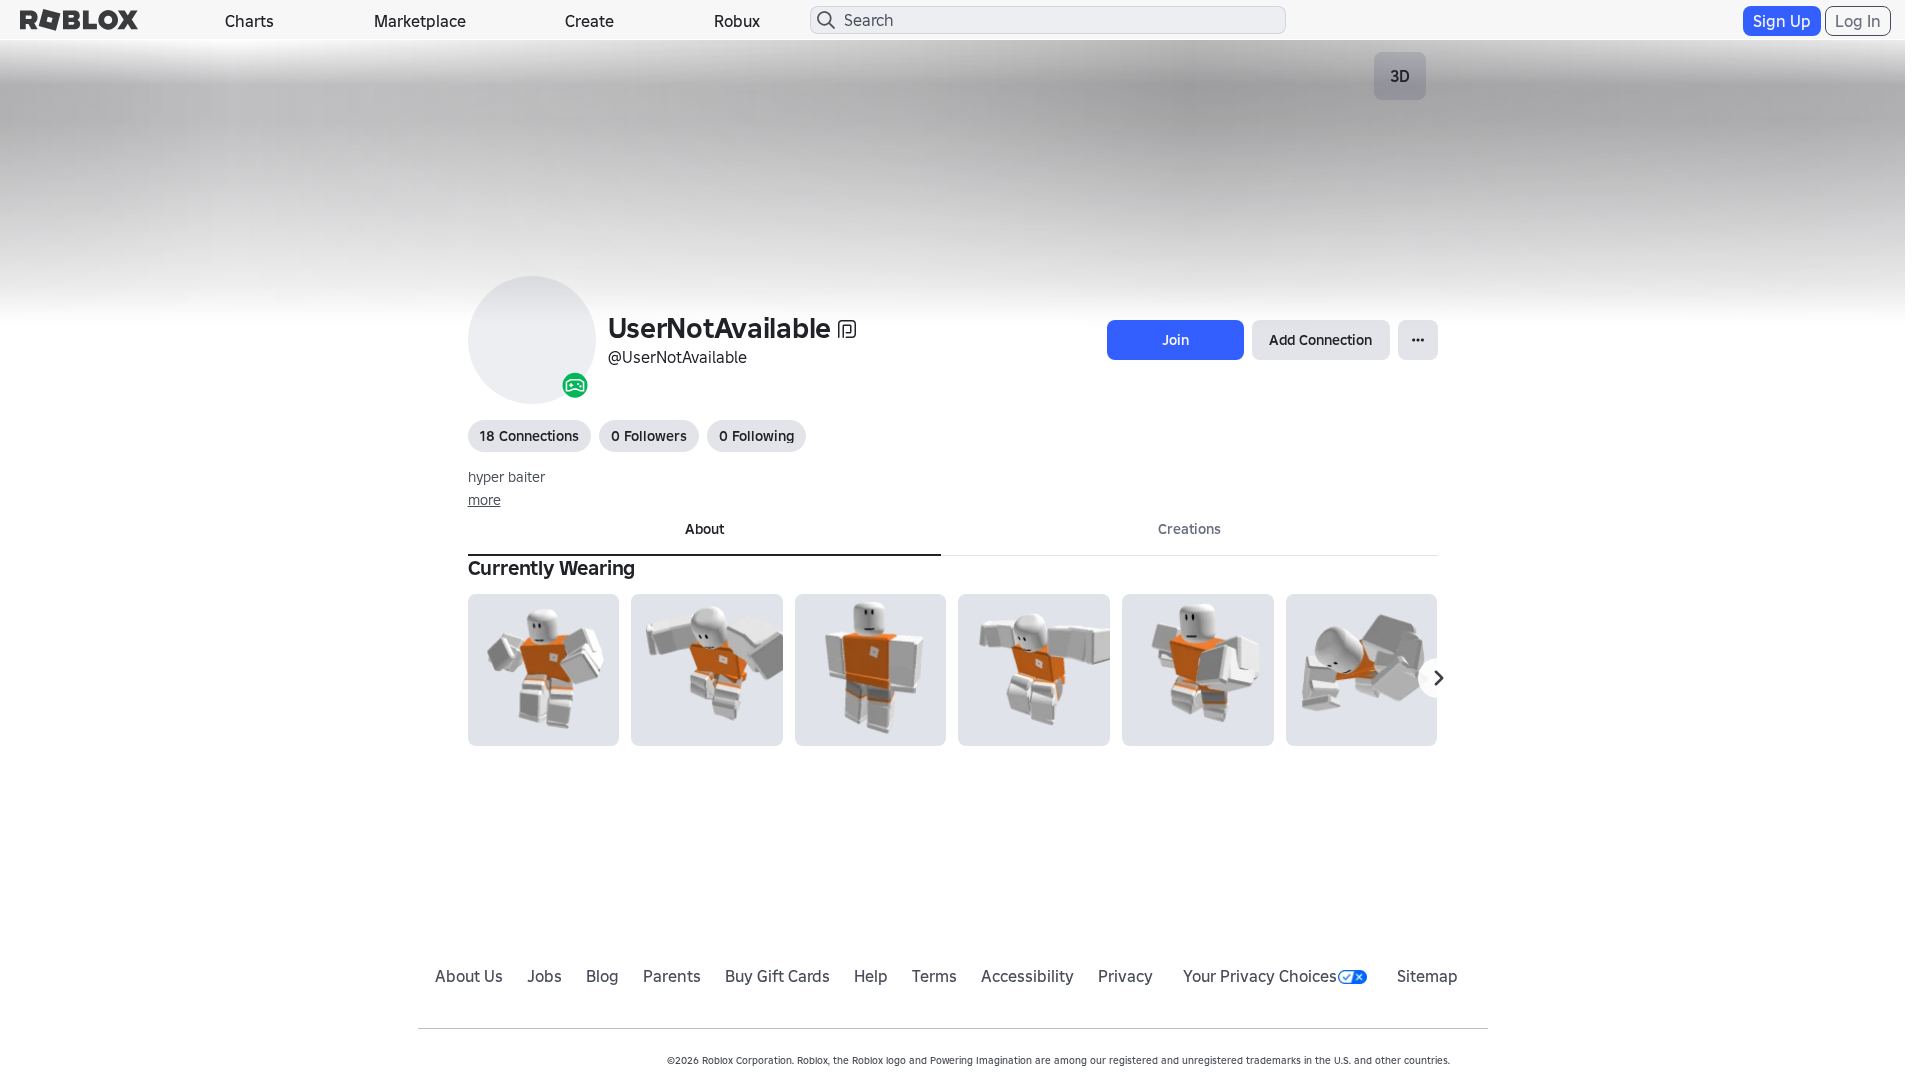
Task: Open the Robux page
Action: (x=737, y=21)
